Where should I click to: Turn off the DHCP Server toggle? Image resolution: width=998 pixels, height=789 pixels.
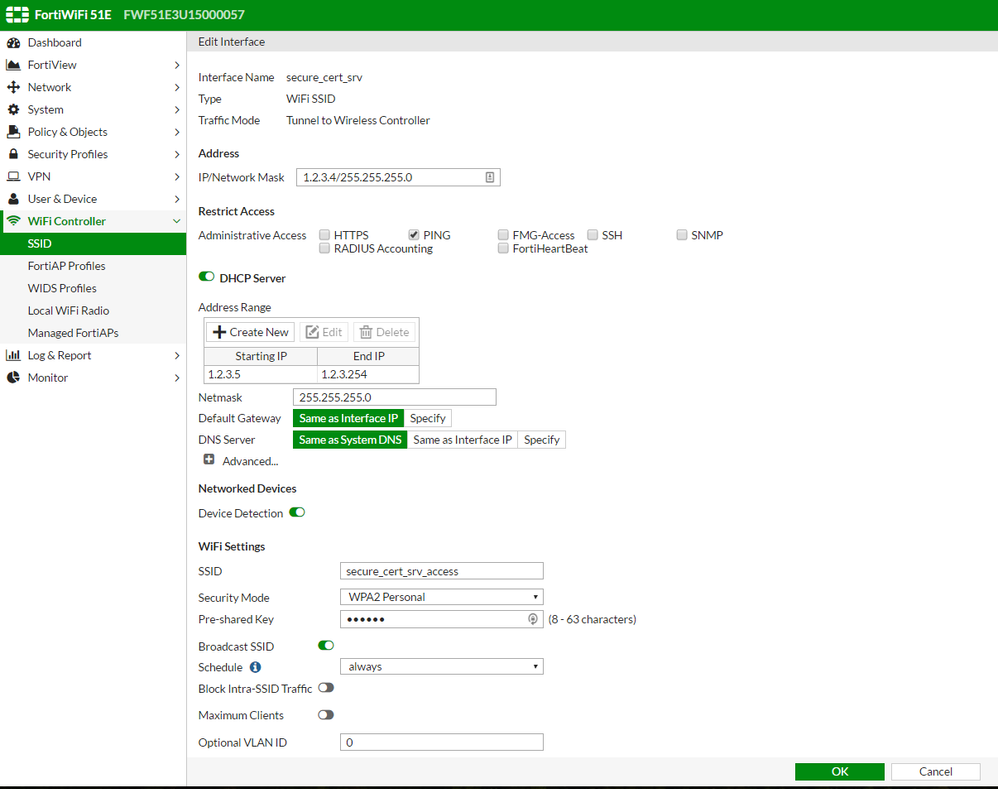tap(207, 277)
